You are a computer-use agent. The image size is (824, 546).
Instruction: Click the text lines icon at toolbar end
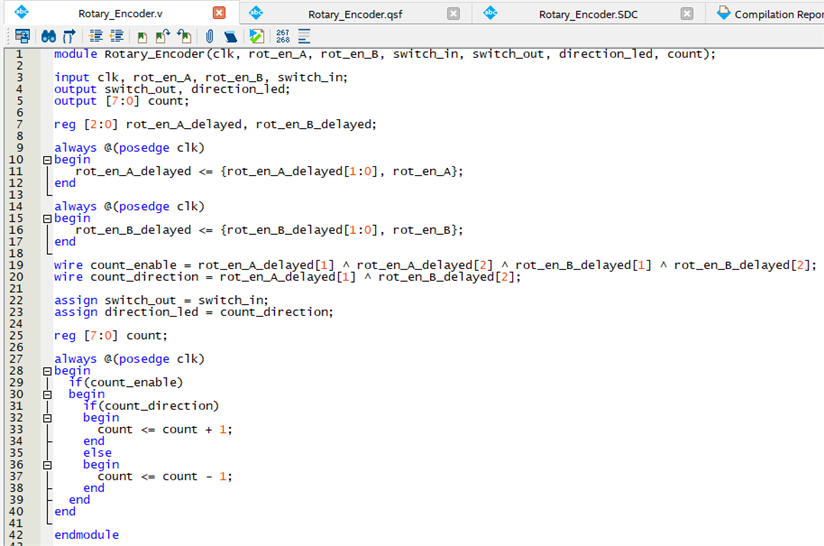(x=304, y=36)
